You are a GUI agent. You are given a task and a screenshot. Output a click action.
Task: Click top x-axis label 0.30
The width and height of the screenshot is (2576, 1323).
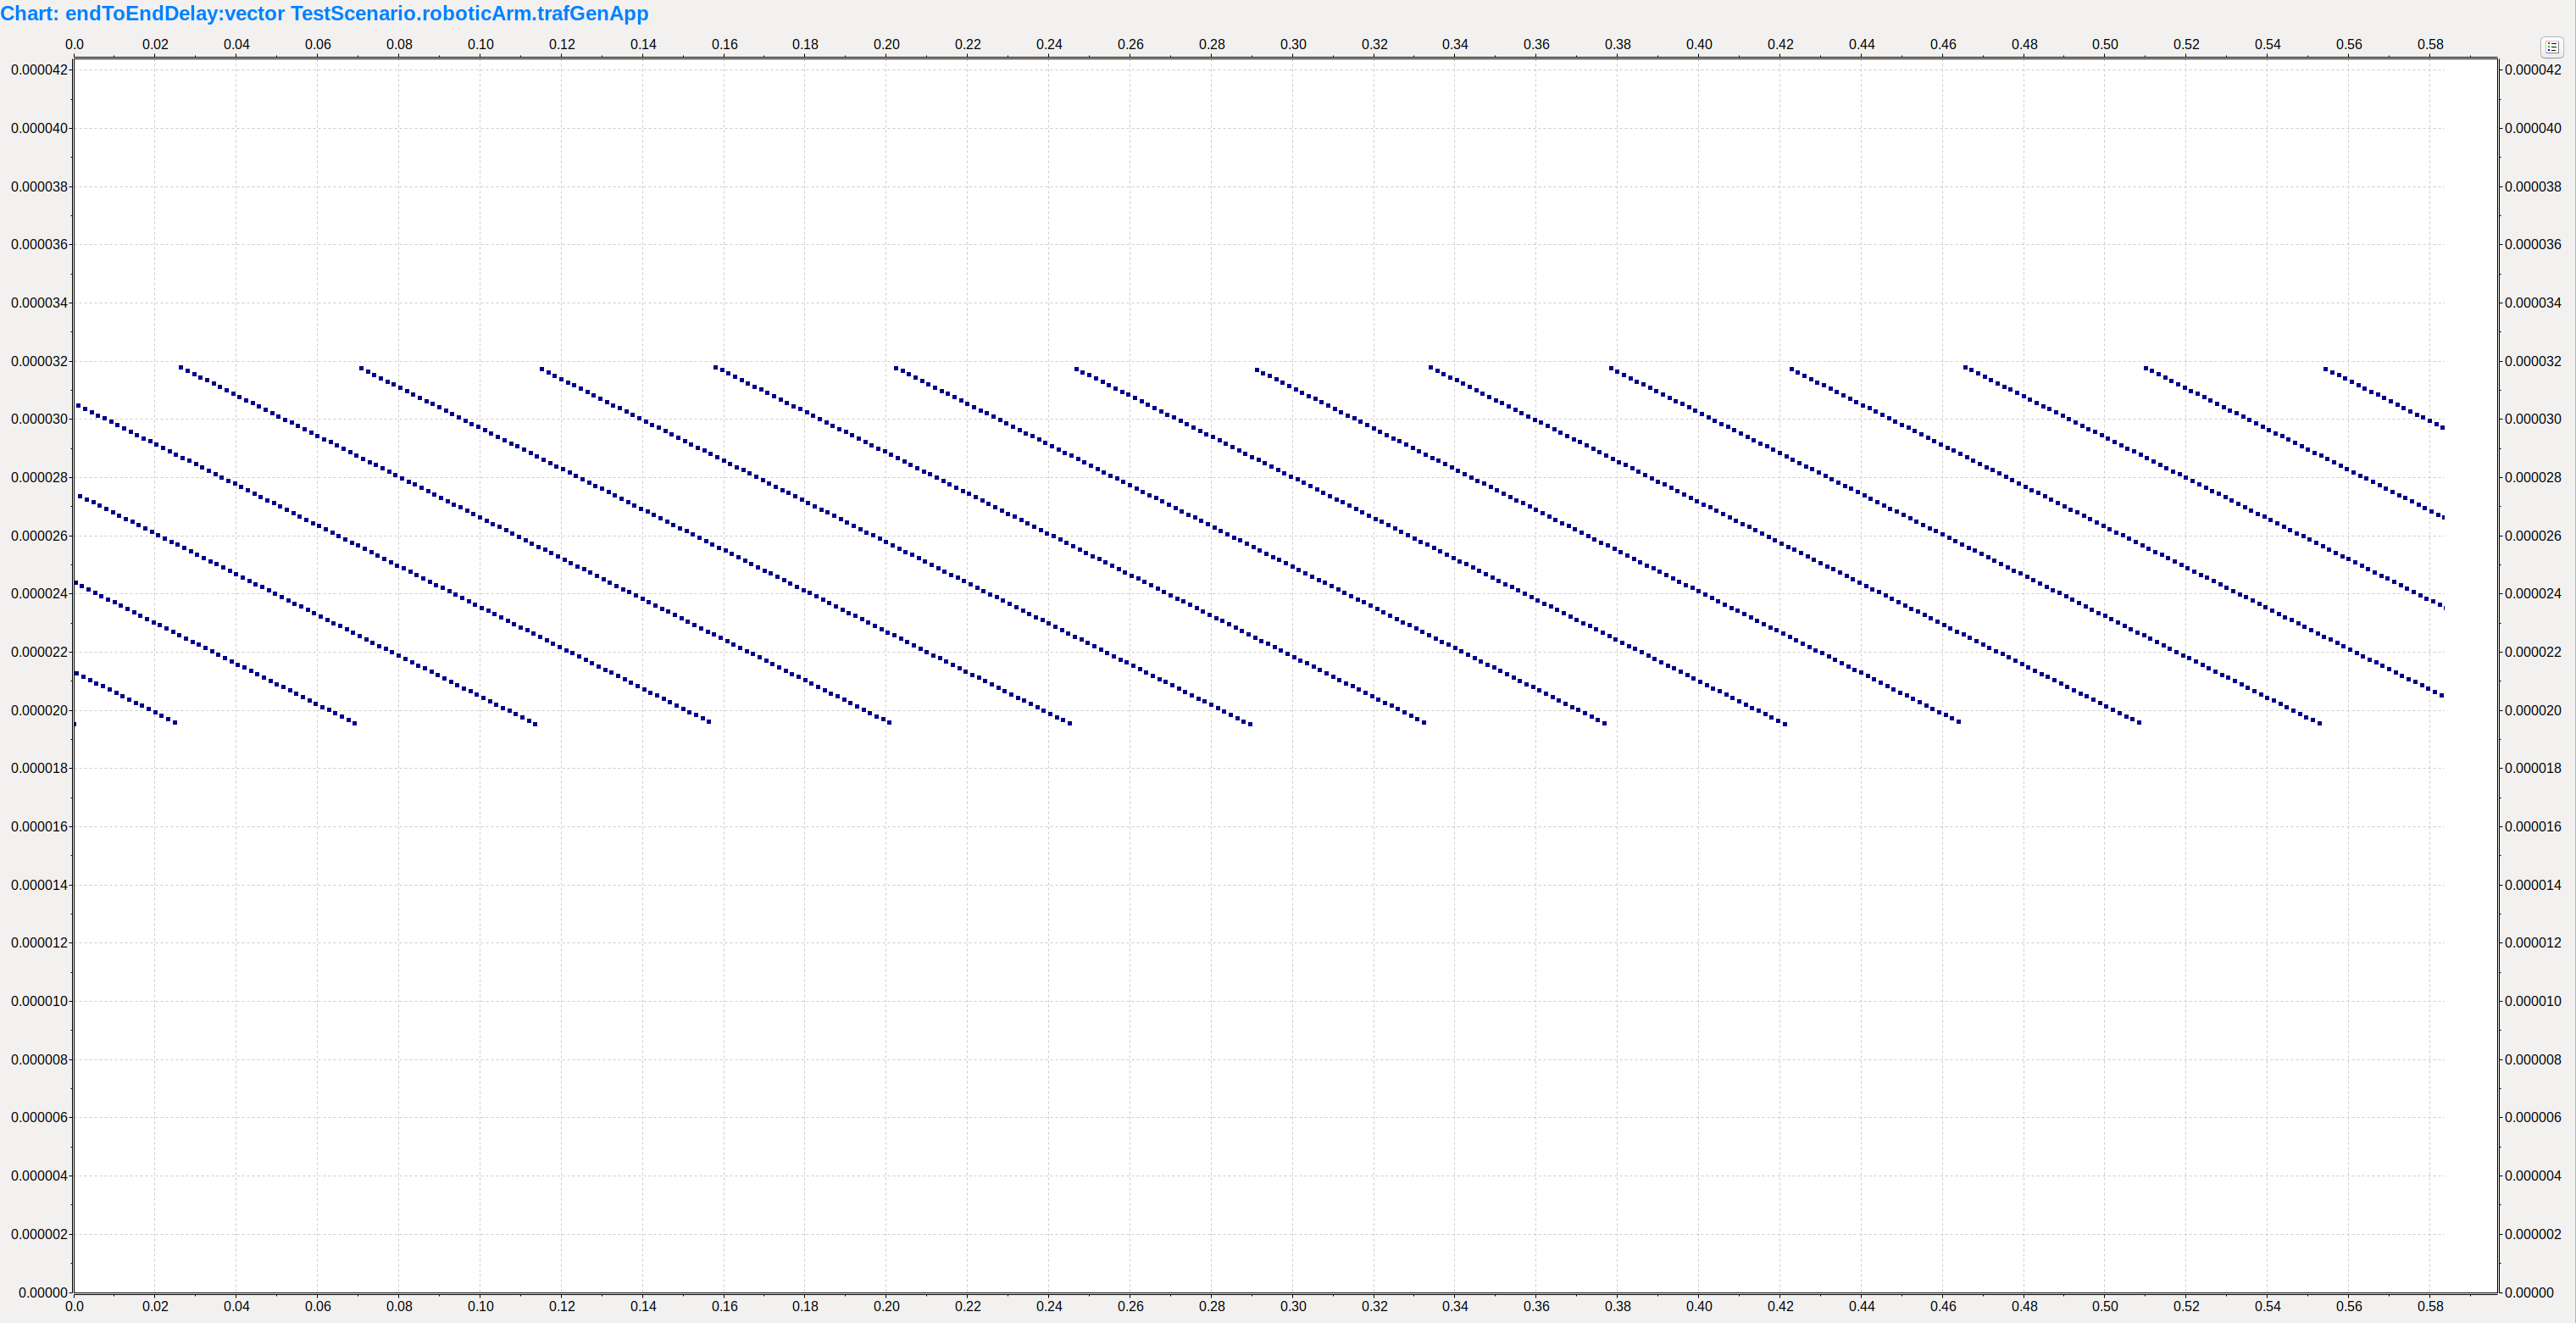click(1293, 45)
